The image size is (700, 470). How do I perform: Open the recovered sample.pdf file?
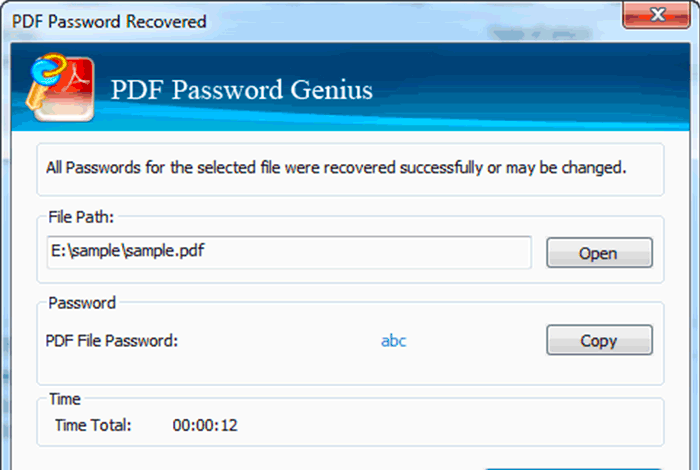click(599, 253)
